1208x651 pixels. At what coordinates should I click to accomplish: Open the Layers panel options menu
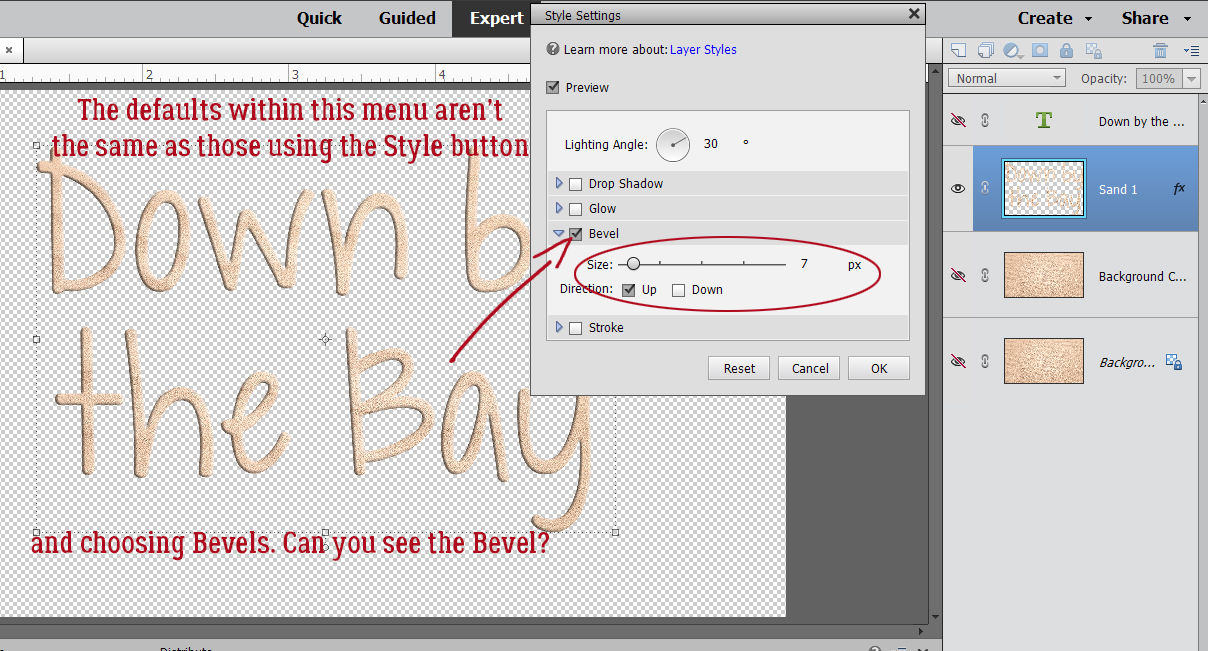(x=1191, y=50)
